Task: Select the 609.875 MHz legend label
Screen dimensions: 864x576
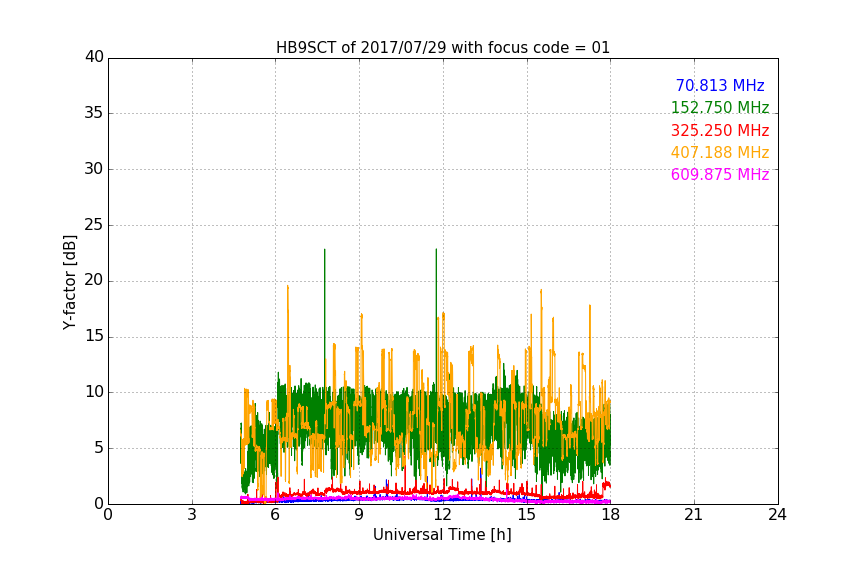Action: coord(720,175)
